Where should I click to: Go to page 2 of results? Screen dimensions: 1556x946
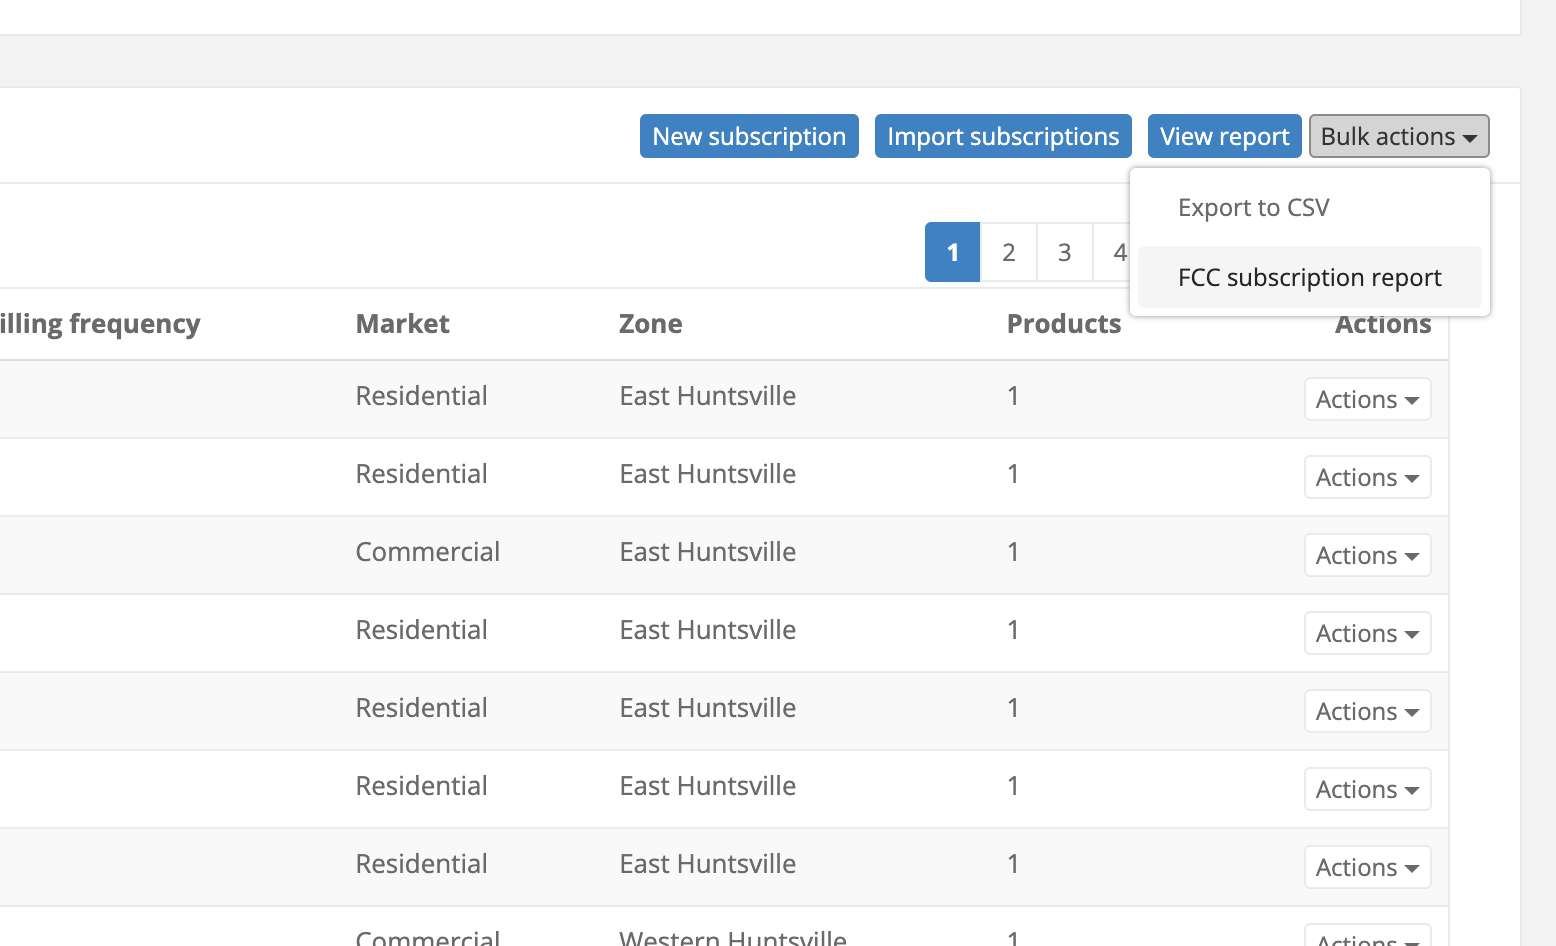pyautogui.click(x=1008, y=252)
